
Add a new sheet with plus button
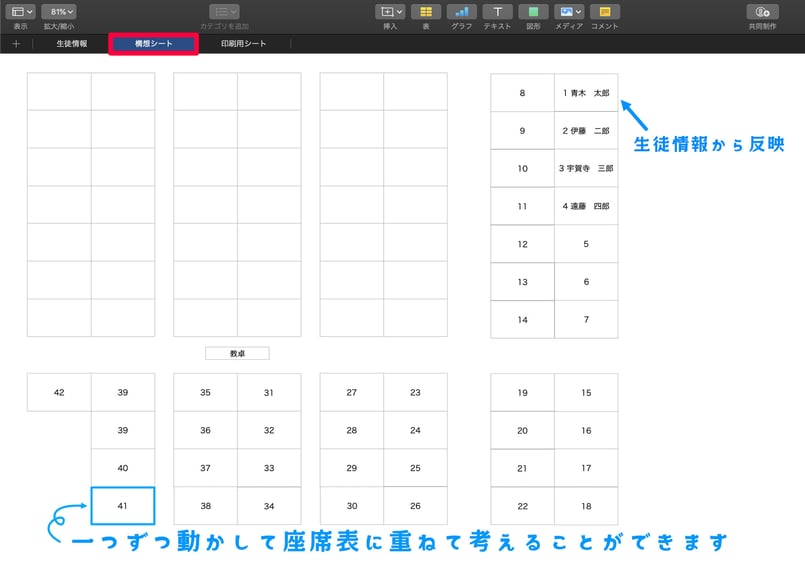click(16, 44)
